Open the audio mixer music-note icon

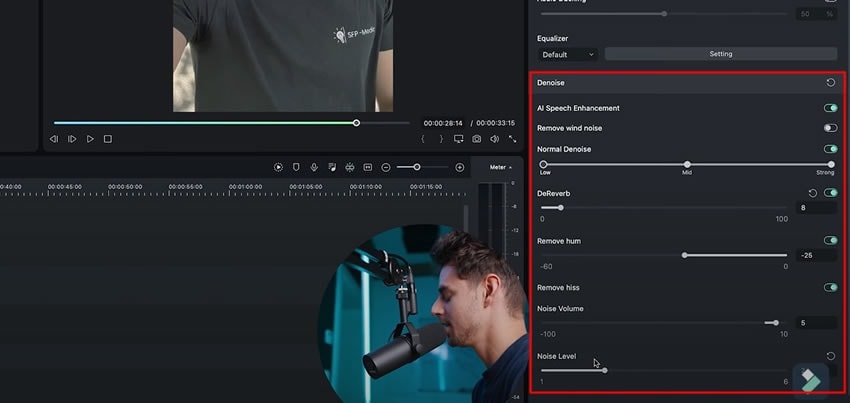(332, 168)
